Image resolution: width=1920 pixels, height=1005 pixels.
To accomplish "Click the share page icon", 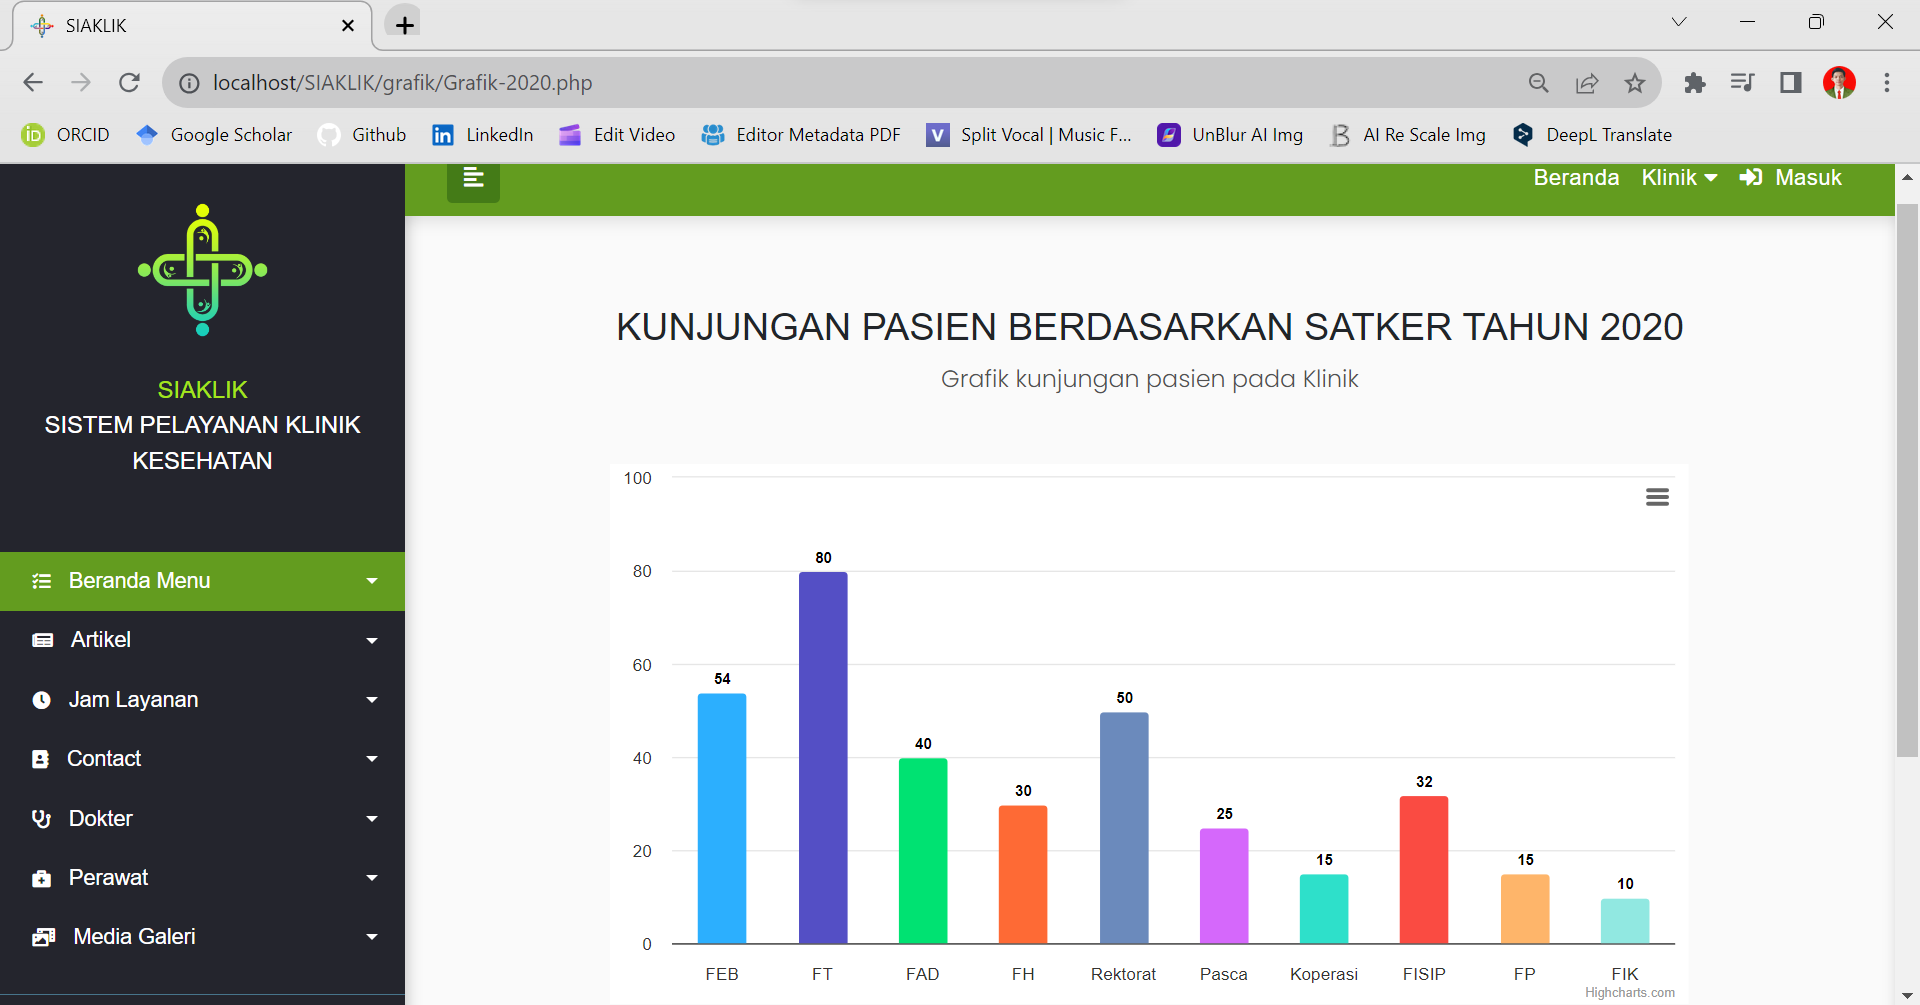I will 1587,83.
